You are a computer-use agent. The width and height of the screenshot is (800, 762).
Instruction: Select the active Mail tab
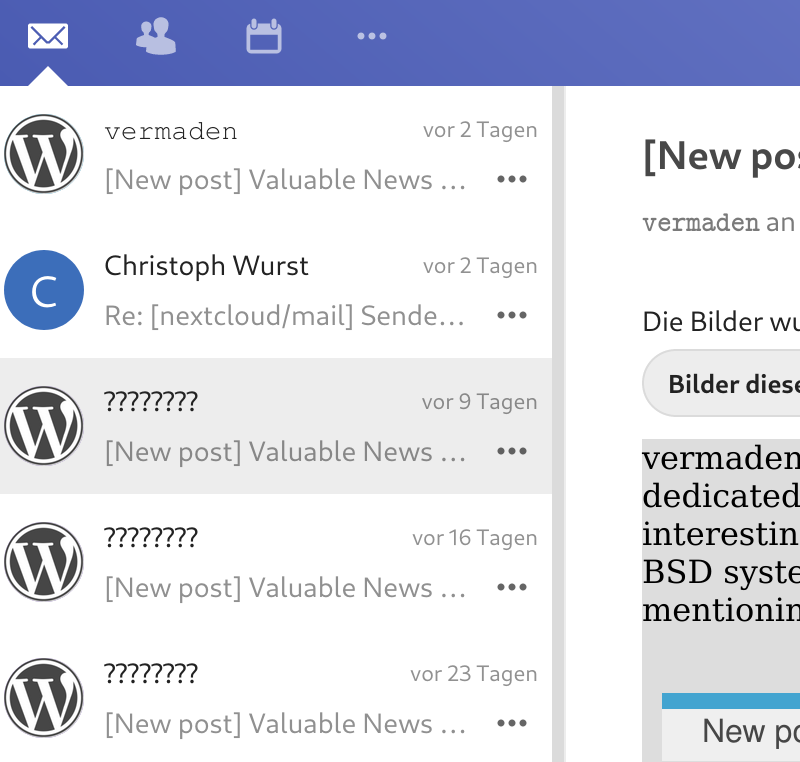(x=48, y=36)
